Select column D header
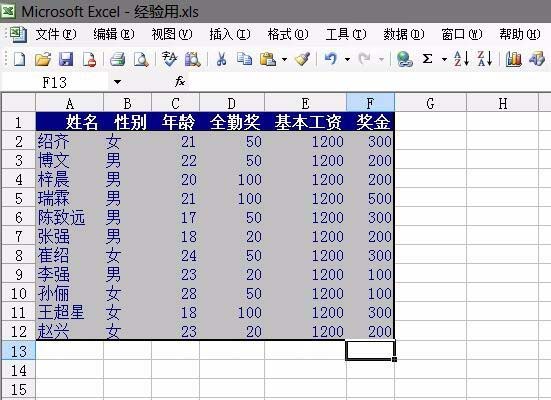 232,103
